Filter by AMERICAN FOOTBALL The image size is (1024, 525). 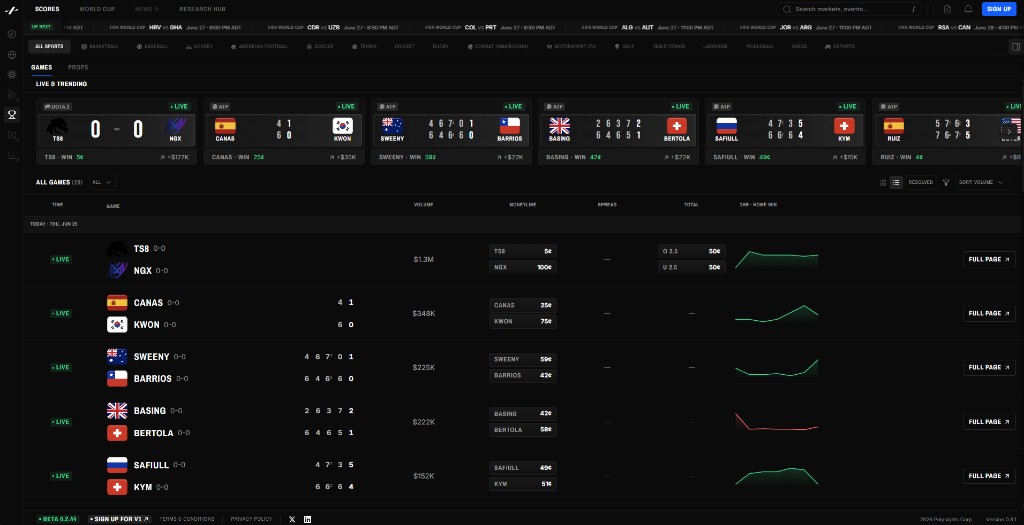tap(259, 46)
